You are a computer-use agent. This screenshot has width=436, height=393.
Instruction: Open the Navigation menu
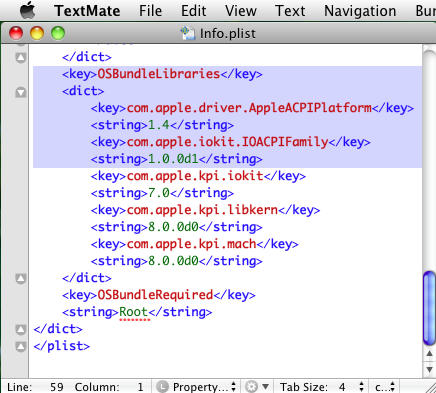[360, 11]
